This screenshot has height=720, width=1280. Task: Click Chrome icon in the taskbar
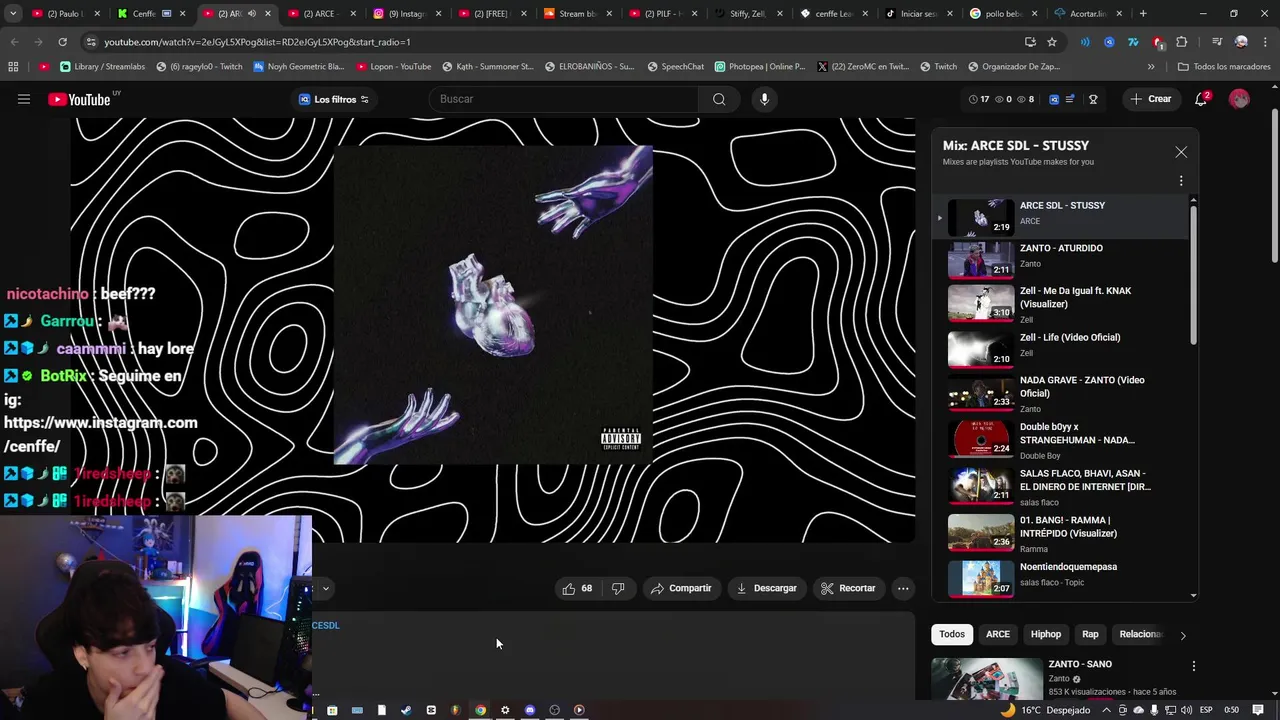click(480, 710)
